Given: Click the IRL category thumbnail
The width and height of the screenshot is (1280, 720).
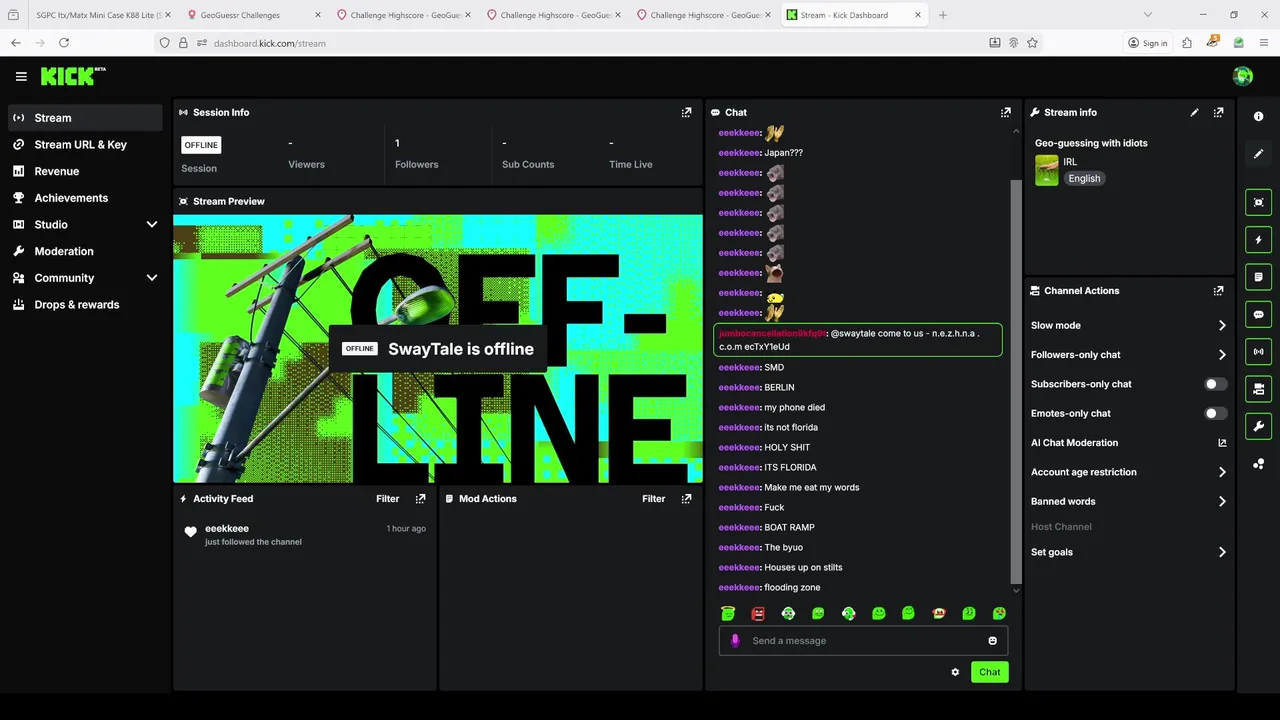Looking at the screenshot, I should pos(1047,170).
